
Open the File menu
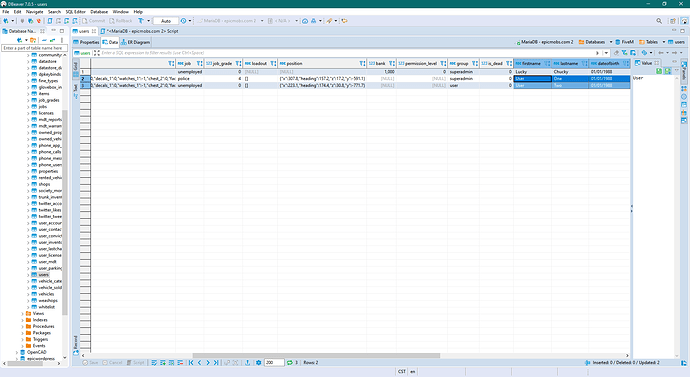tap(6, 12)
